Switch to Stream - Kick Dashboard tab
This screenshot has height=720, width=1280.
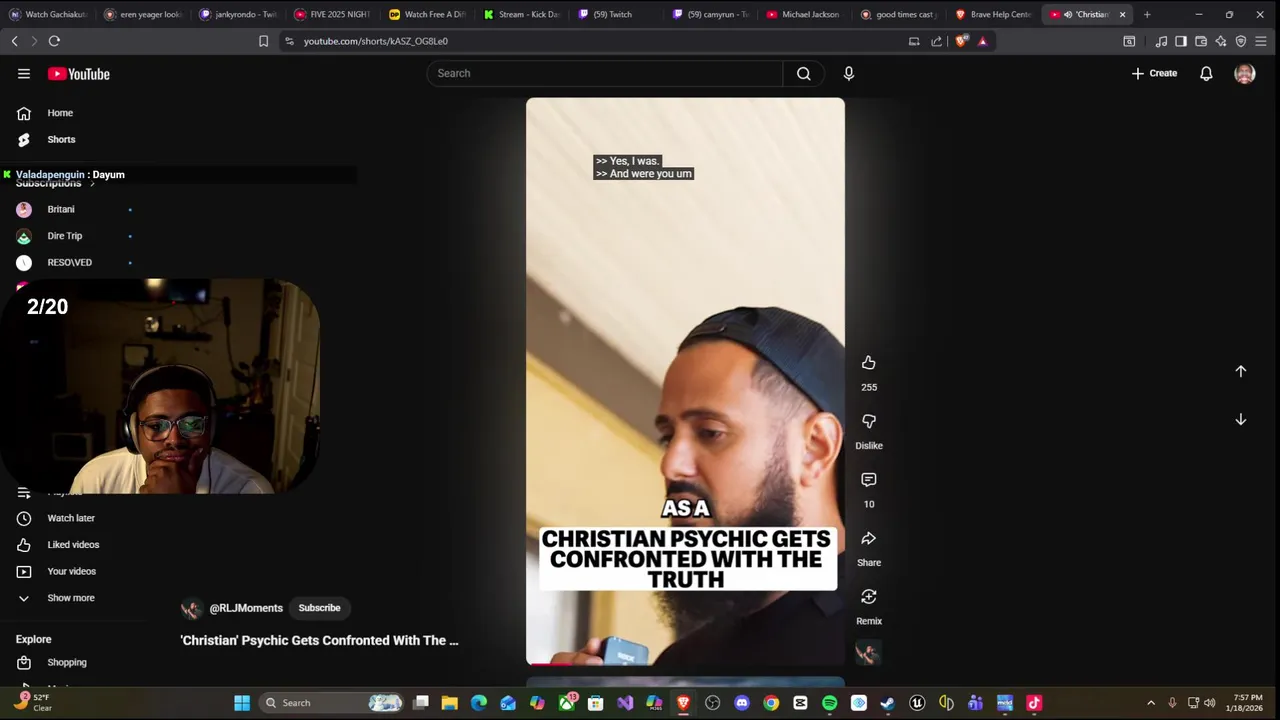click(x=522, y=14)
